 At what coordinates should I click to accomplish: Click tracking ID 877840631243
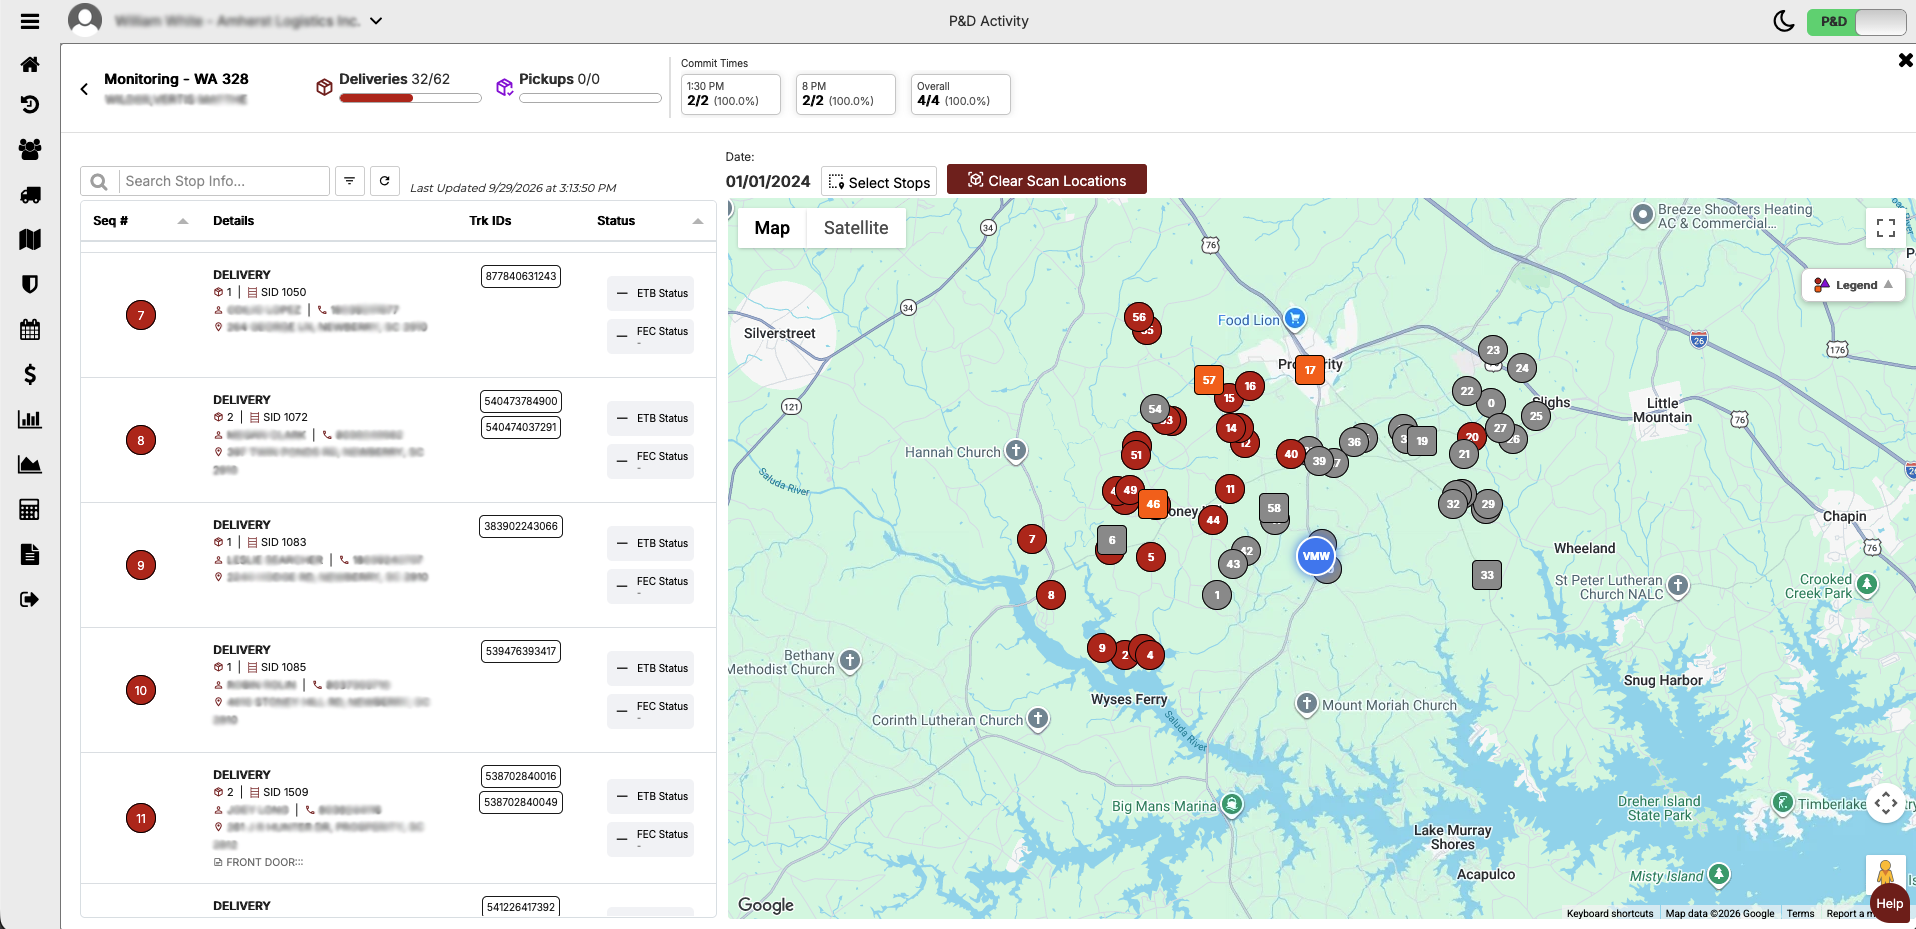(x=521, y=276)
